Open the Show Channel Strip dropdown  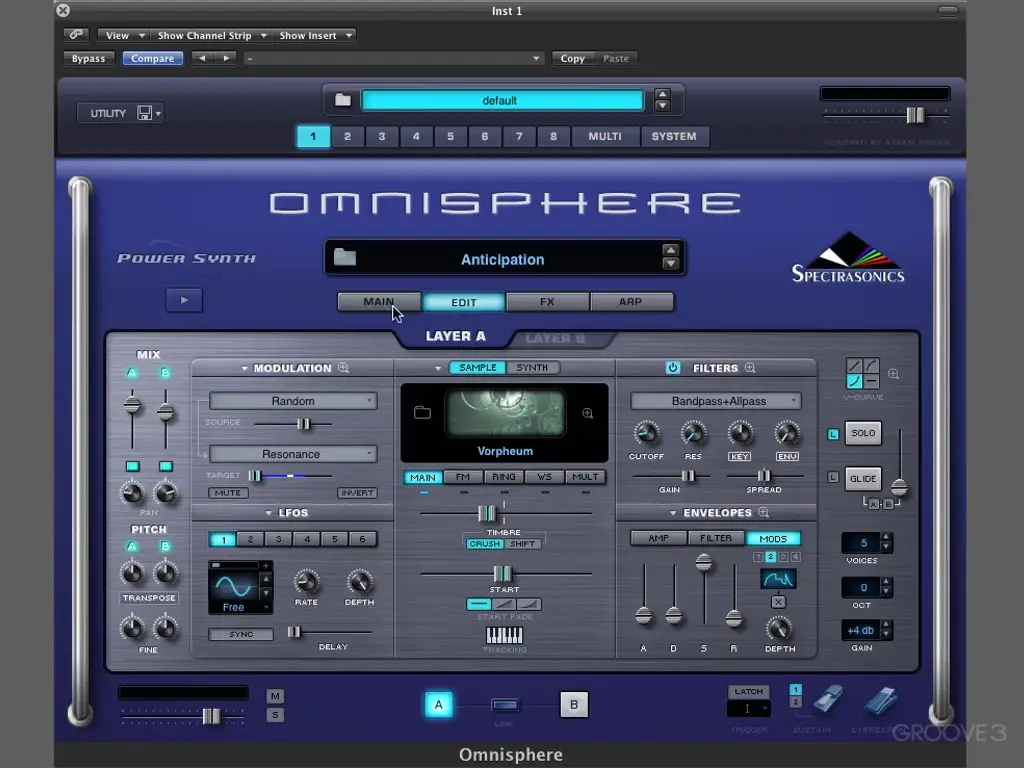click(x=211, y=35)
